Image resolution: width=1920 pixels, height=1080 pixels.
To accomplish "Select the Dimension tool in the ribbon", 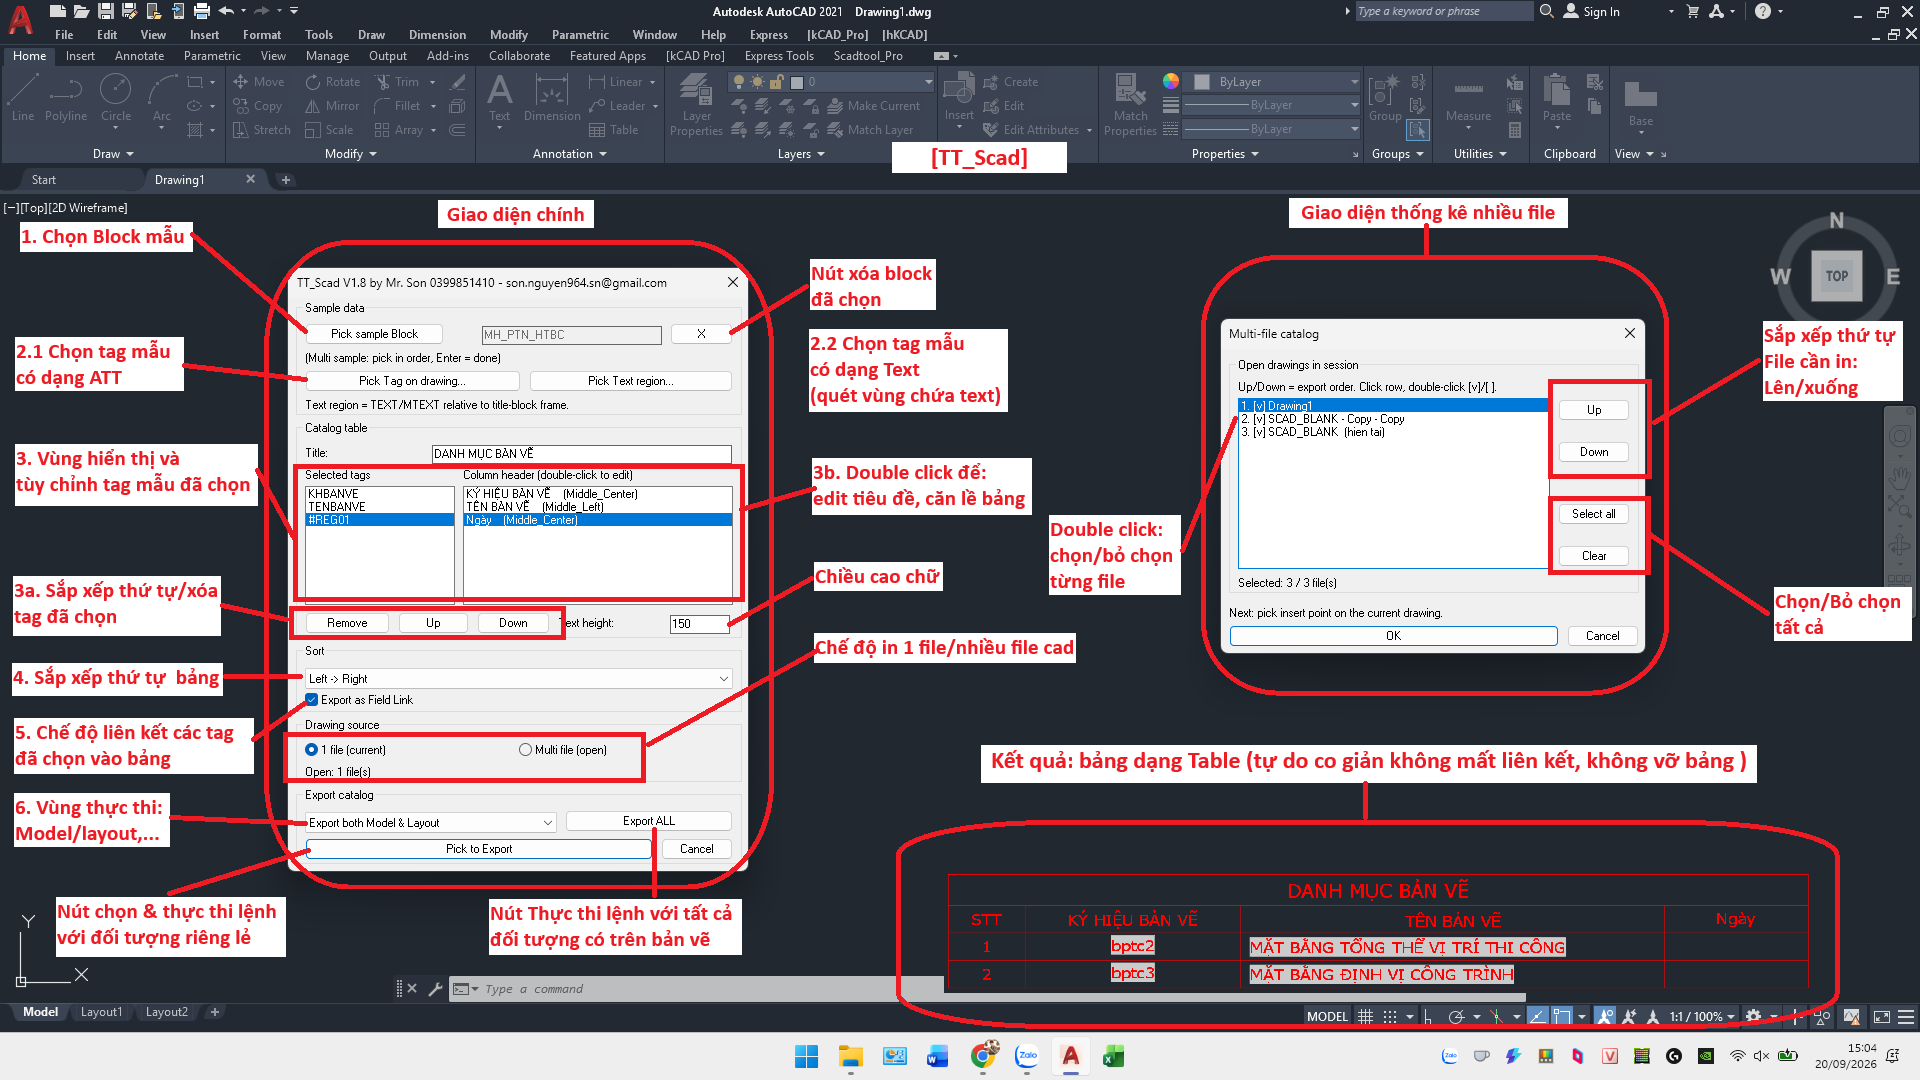I will pos(552,98).
